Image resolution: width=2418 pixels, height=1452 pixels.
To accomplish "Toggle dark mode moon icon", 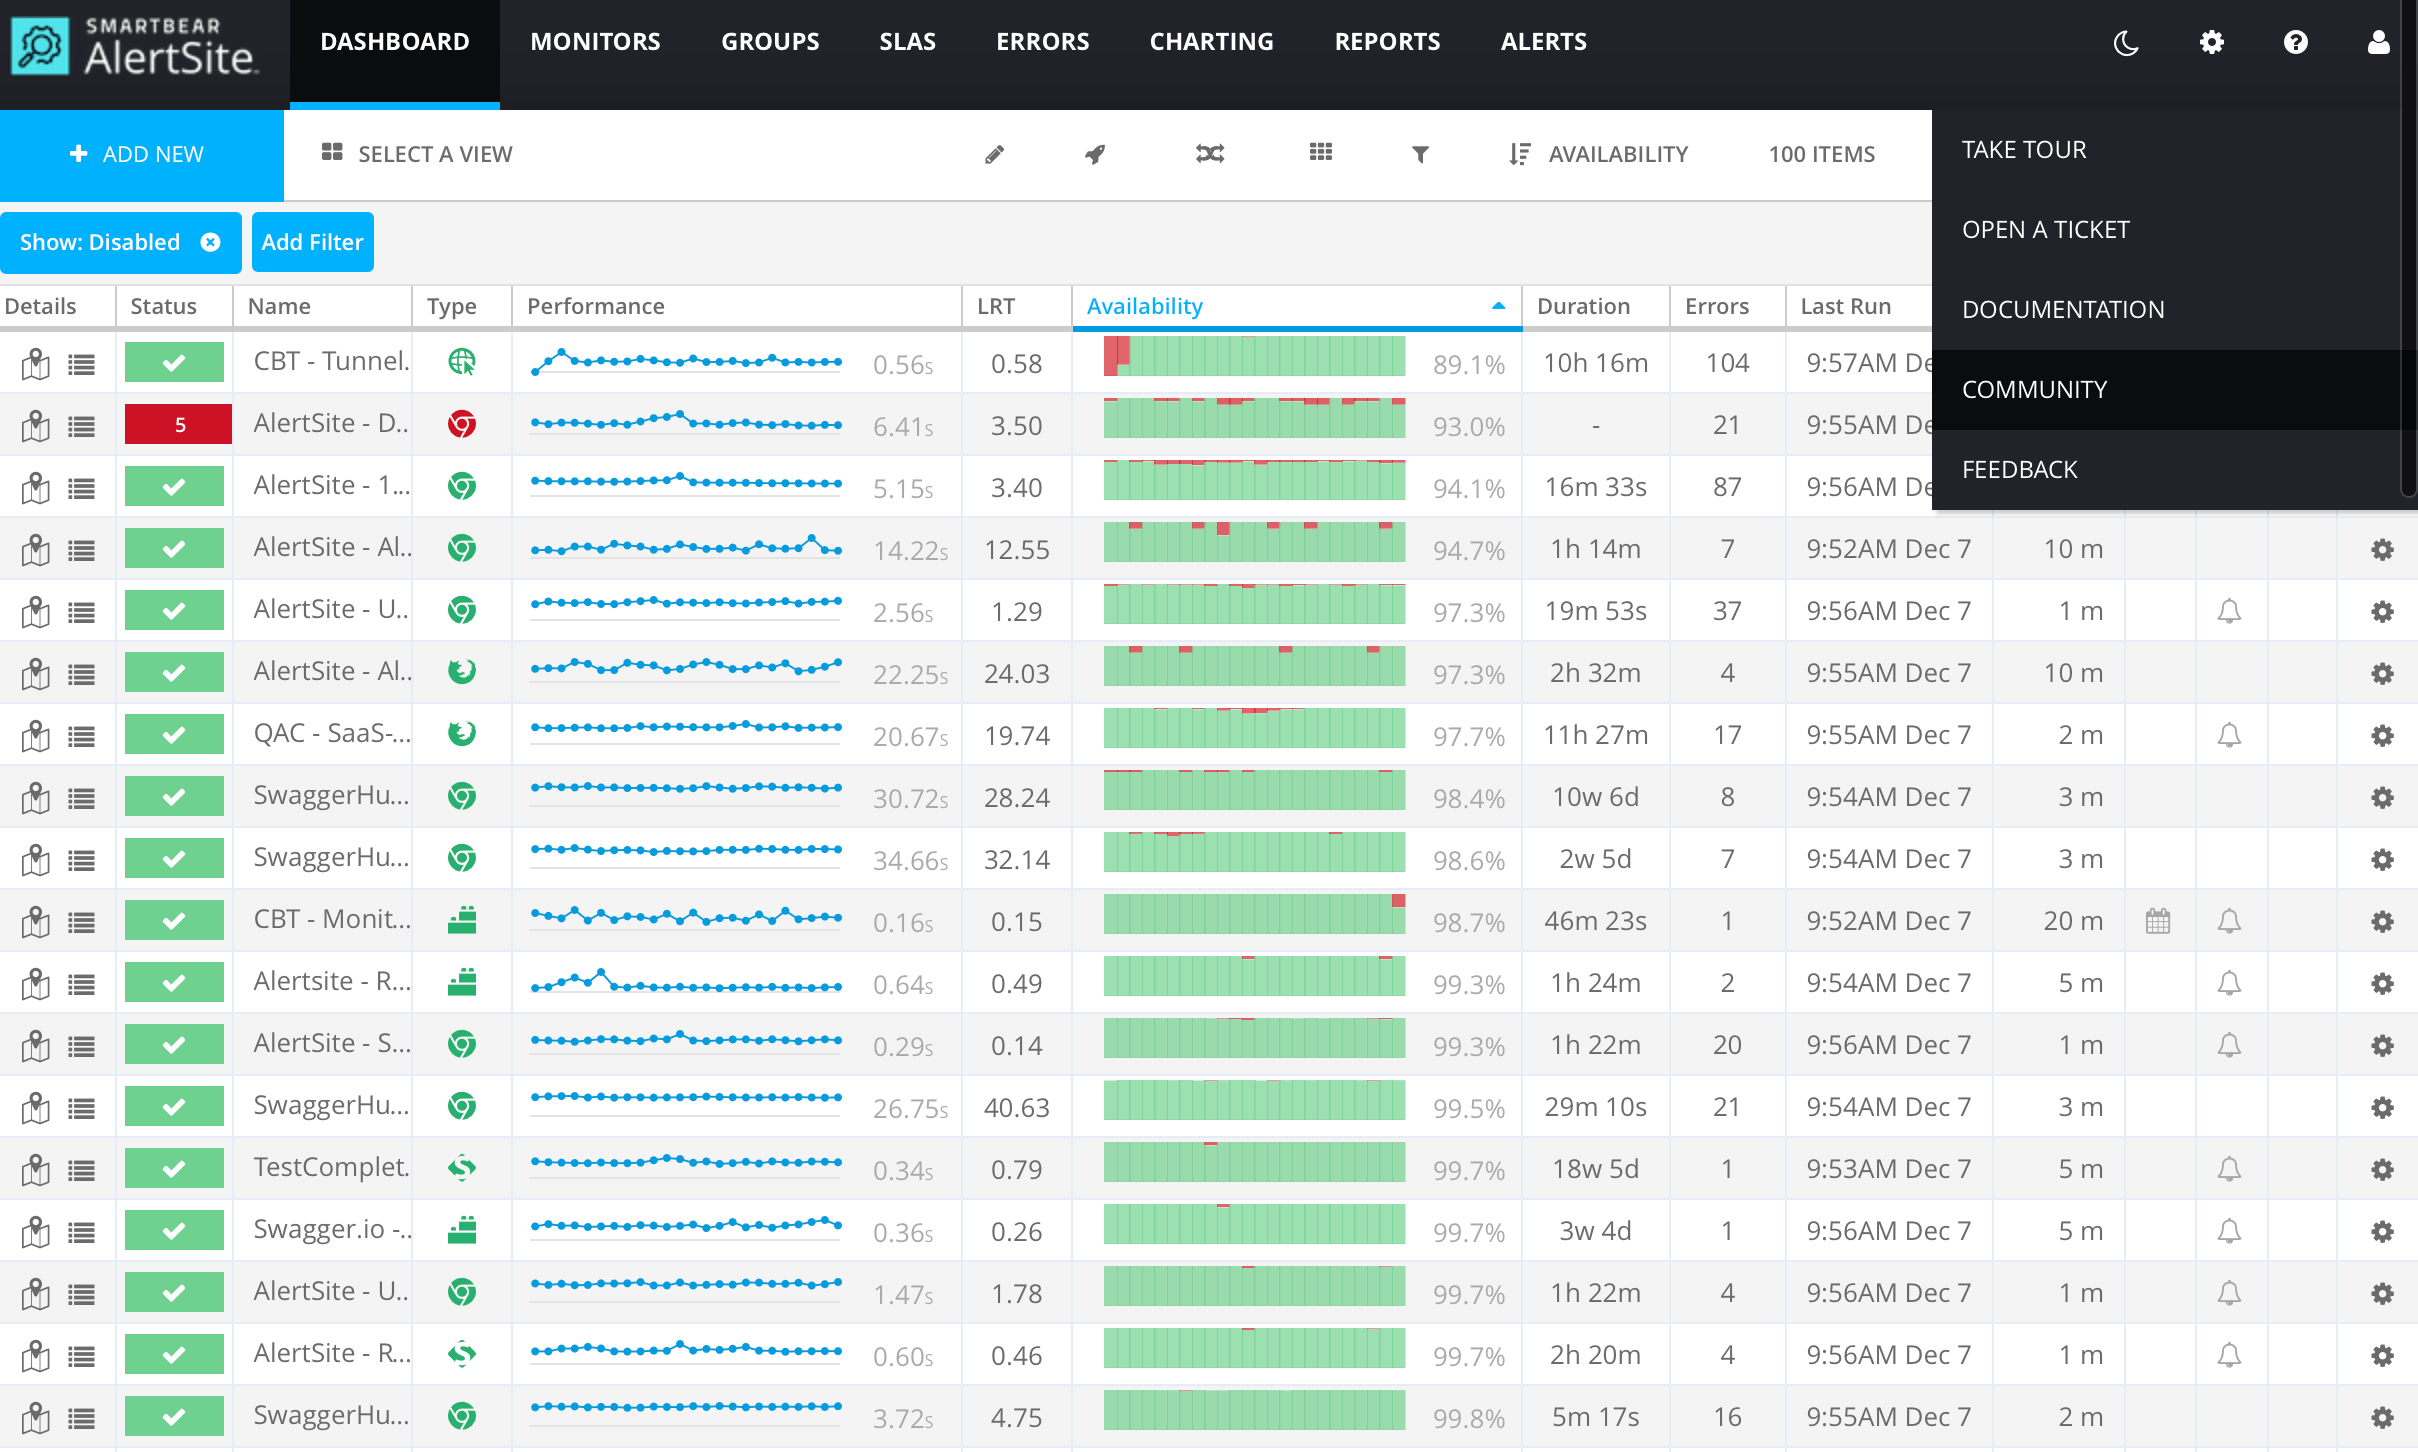I will 2126,42.
